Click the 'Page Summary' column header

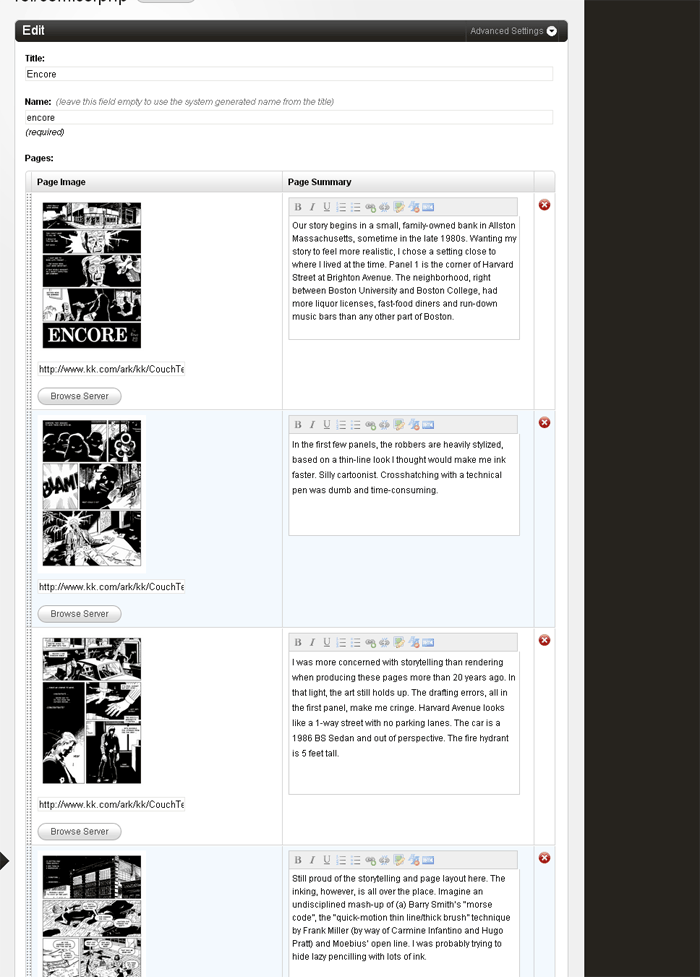pyautogui.click(x=319, y=182)
